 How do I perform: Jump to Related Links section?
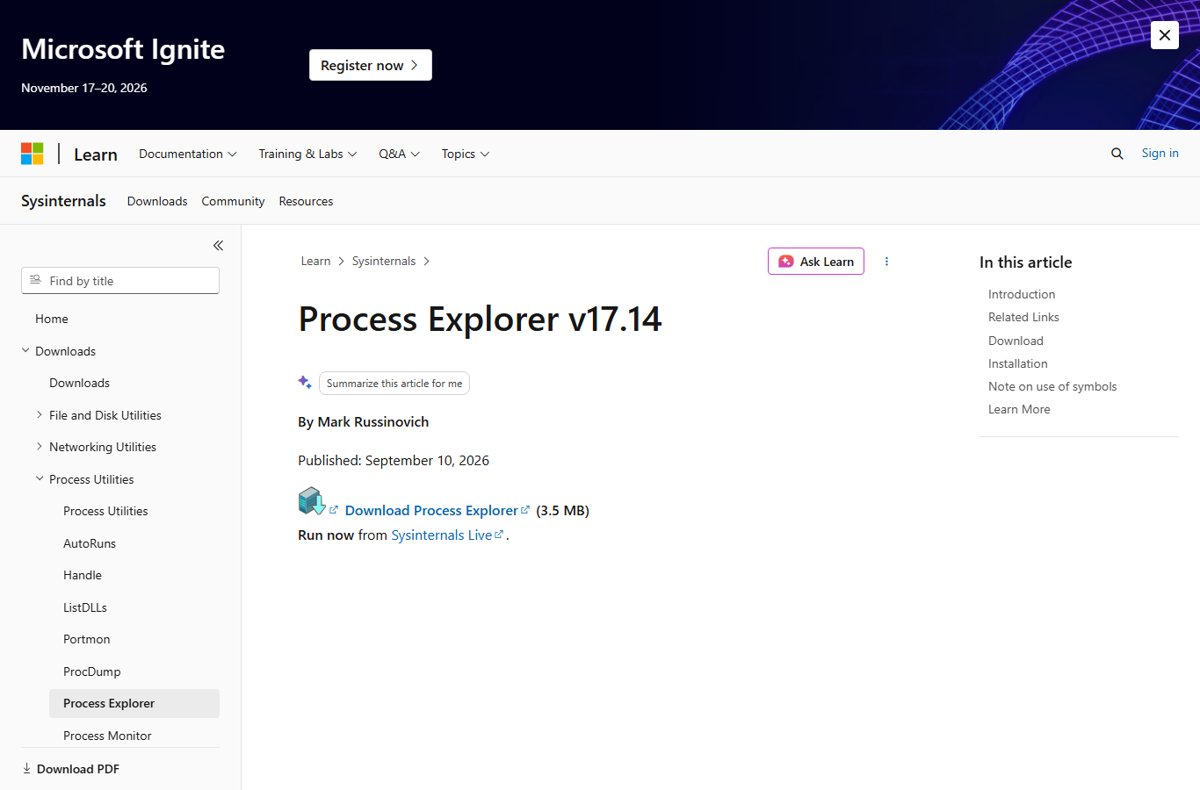(1023, 317)
